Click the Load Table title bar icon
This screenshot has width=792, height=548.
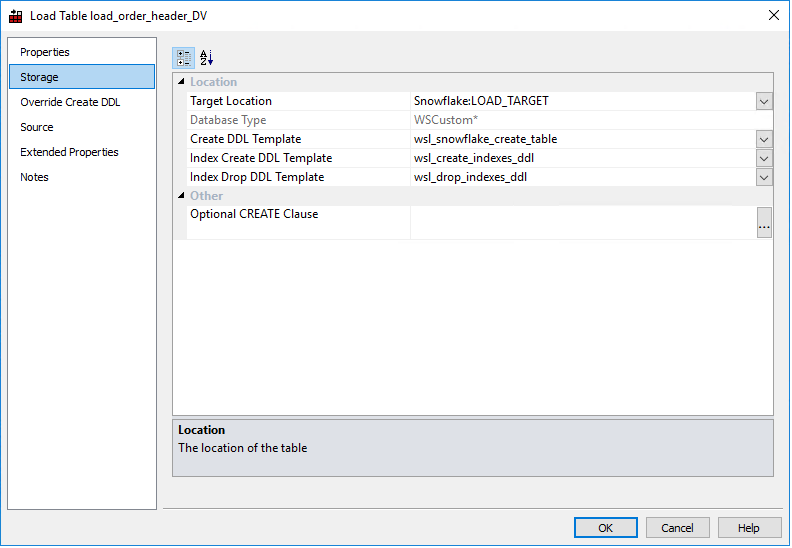16,16
